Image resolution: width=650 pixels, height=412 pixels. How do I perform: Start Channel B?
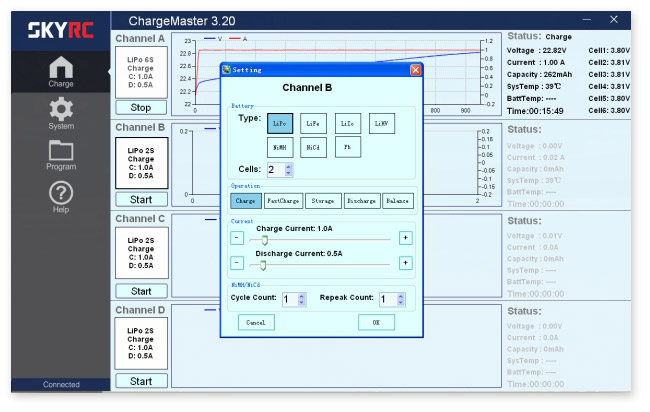(x=141, y=200)
